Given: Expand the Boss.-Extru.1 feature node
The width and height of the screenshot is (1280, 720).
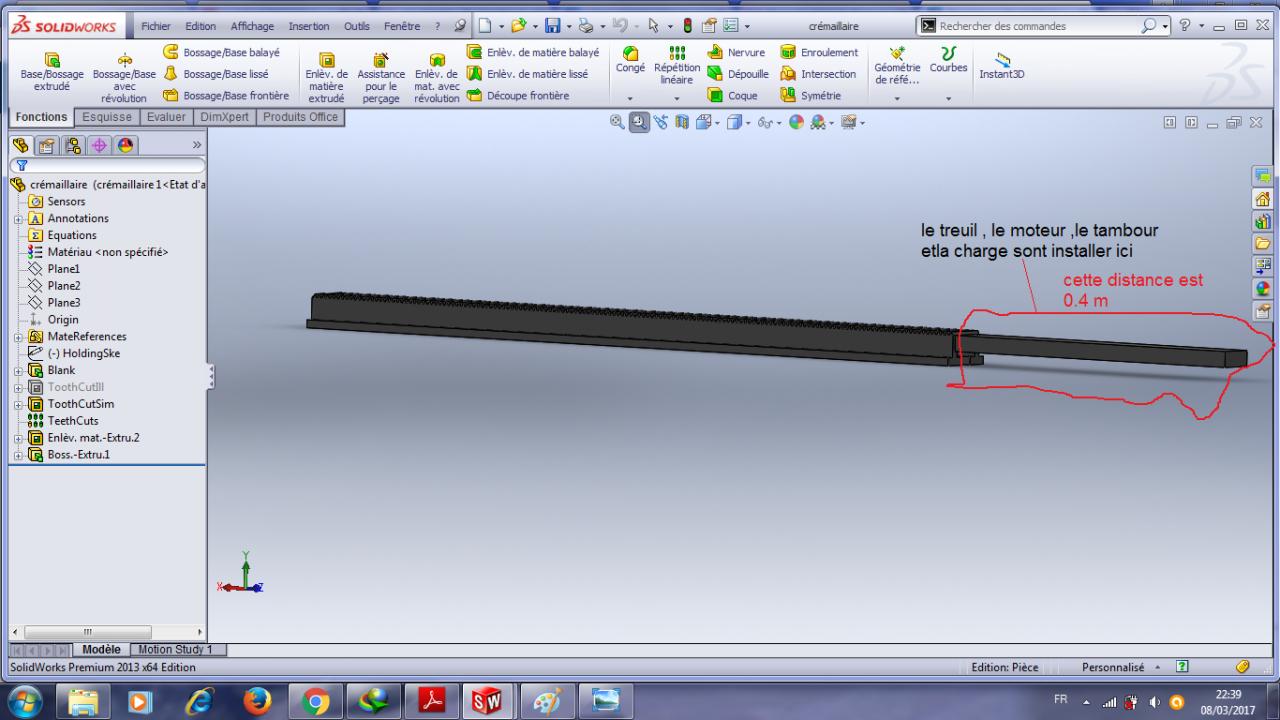Looking at the screenshot, I should pos(17,455).
